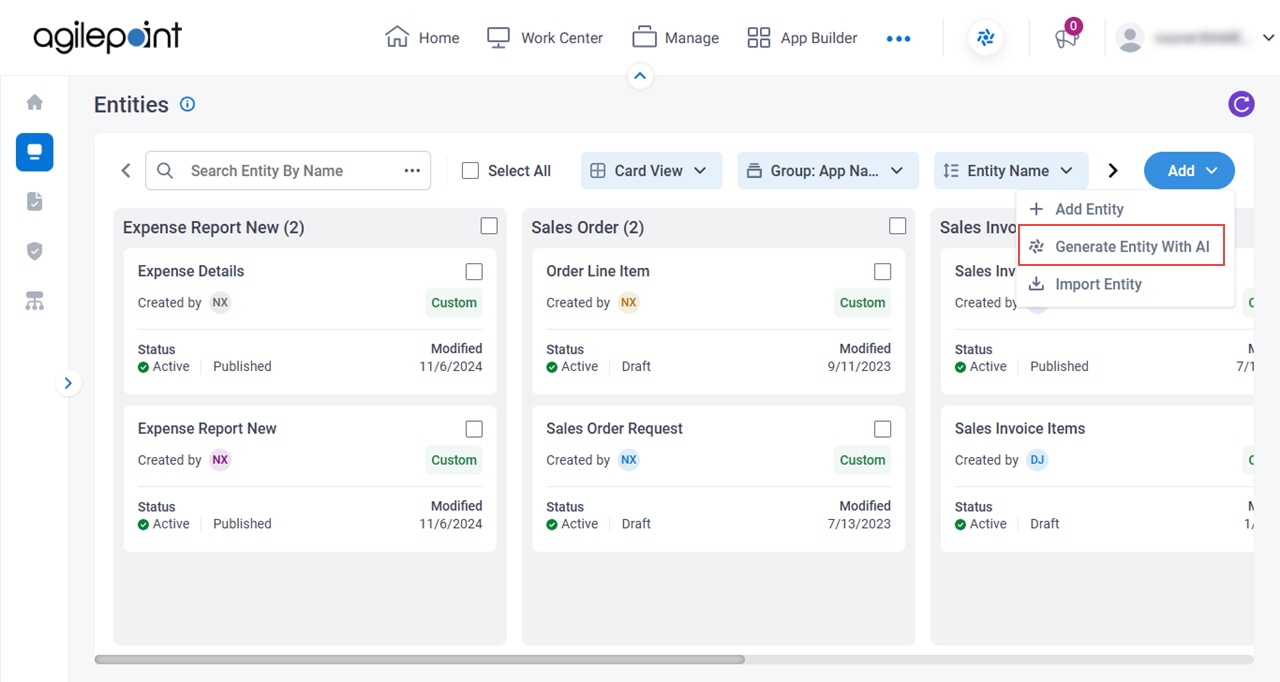
Task: Click the NX avatar on Sales Order Request
Action: (x=628, y=460)
